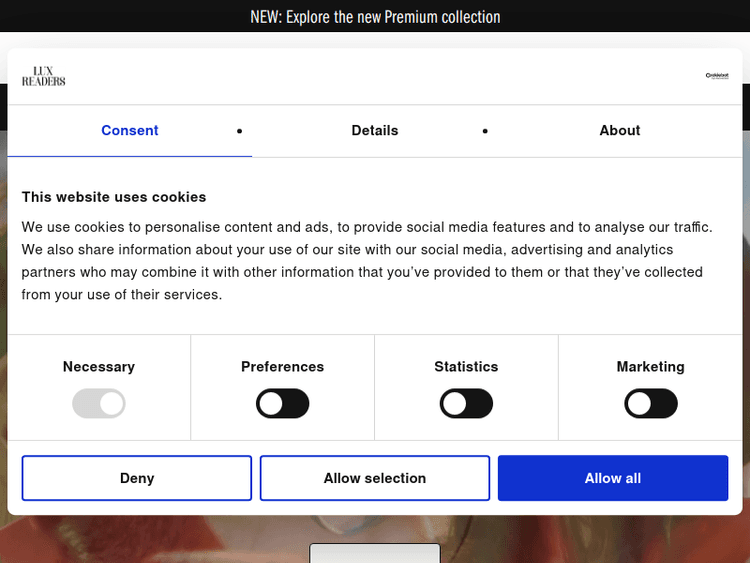This screenshot has width=750, height=563.
Task: Click the Allow selection button
Action: pos(375,478)
